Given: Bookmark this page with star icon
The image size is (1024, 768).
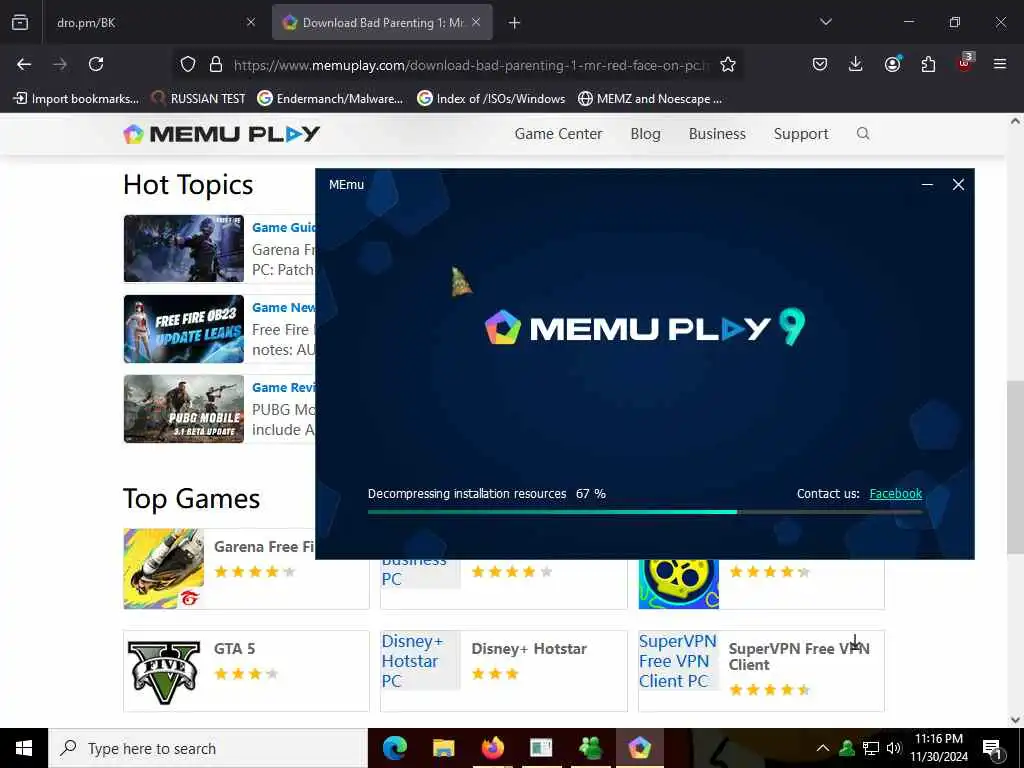Looking at the screenshot, I should click(x=728, y=64).
